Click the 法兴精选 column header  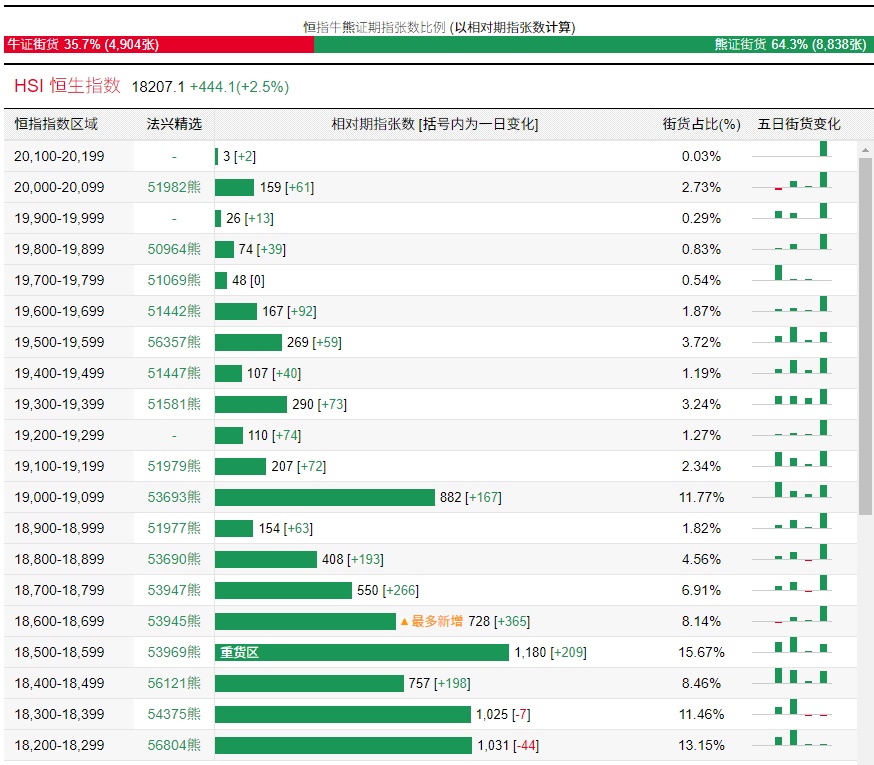point(174,124)
